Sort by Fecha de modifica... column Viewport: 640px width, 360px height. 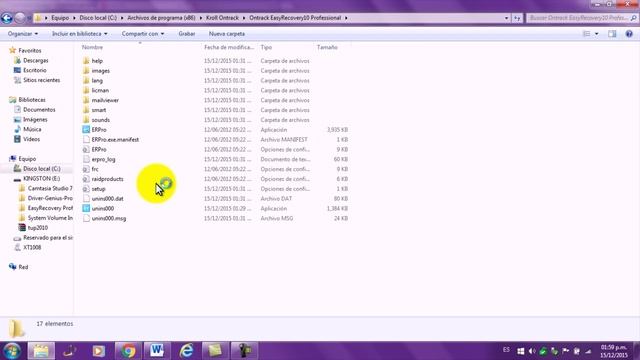click(x=229, y=47)
